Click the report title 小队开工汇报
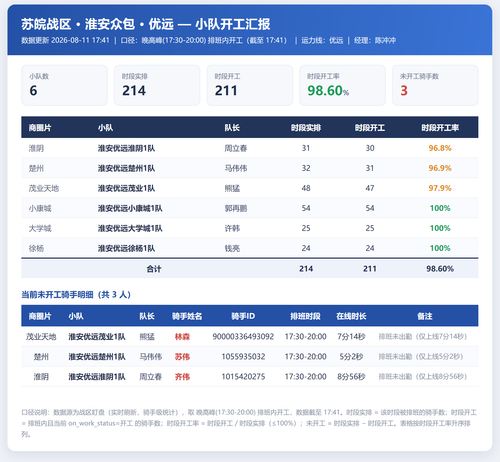 tap(233, 24)
